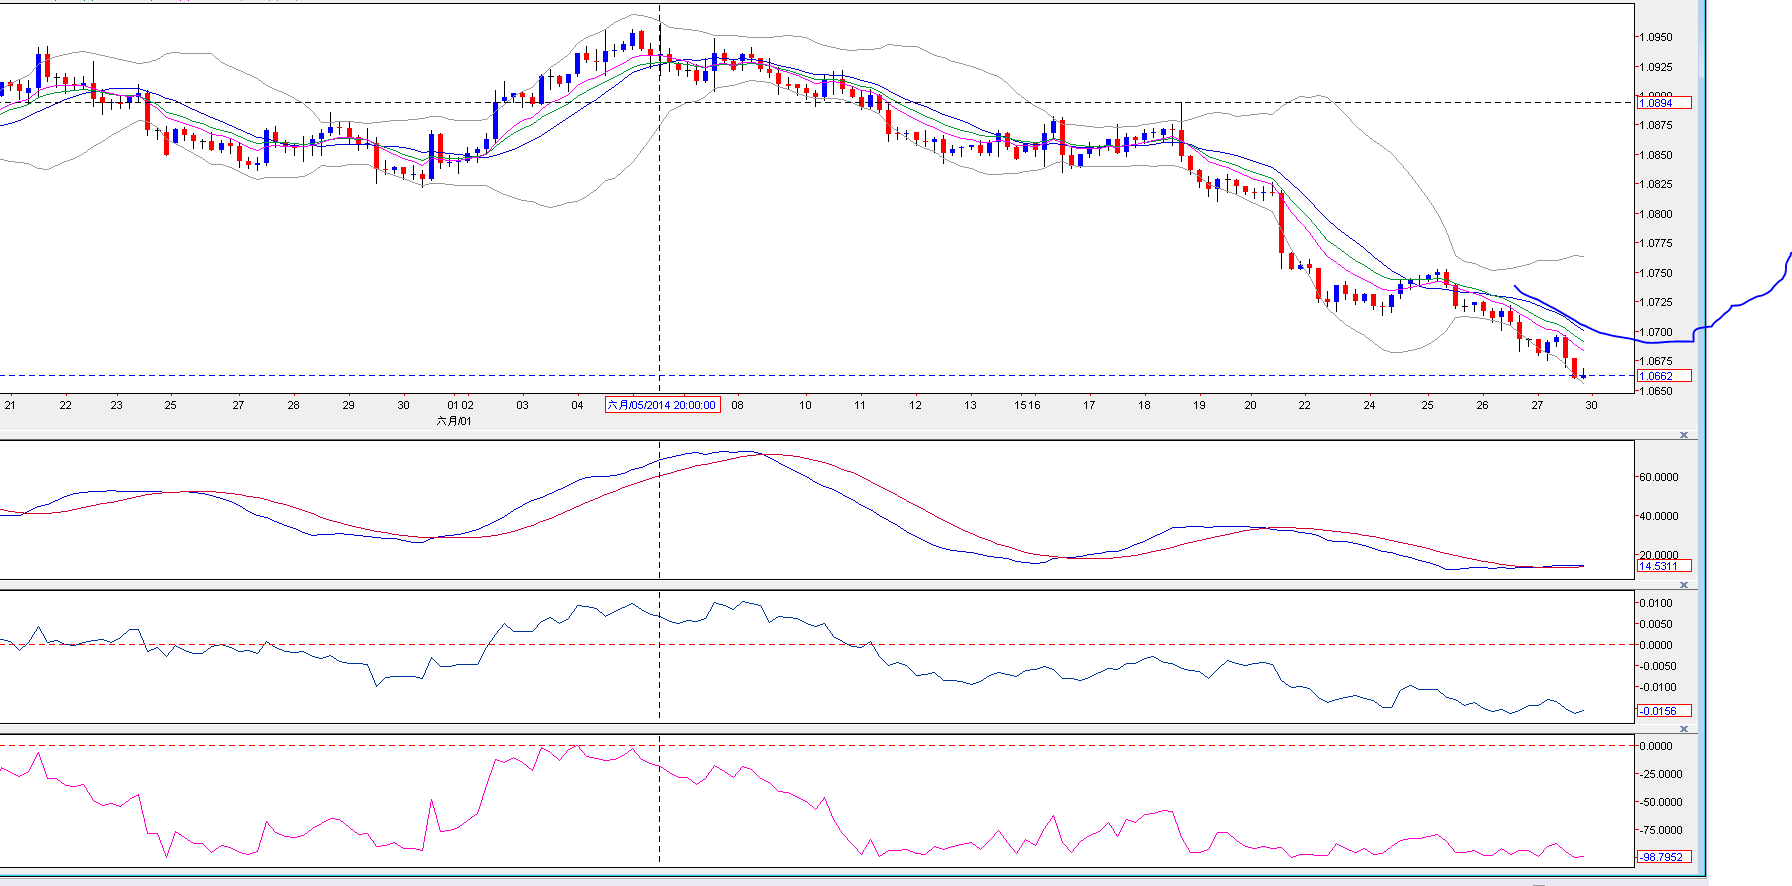Click the -50.0000 tick on bottom panel axis
This screenshot has height=886, width=1792.
[x=1660, y=802]
